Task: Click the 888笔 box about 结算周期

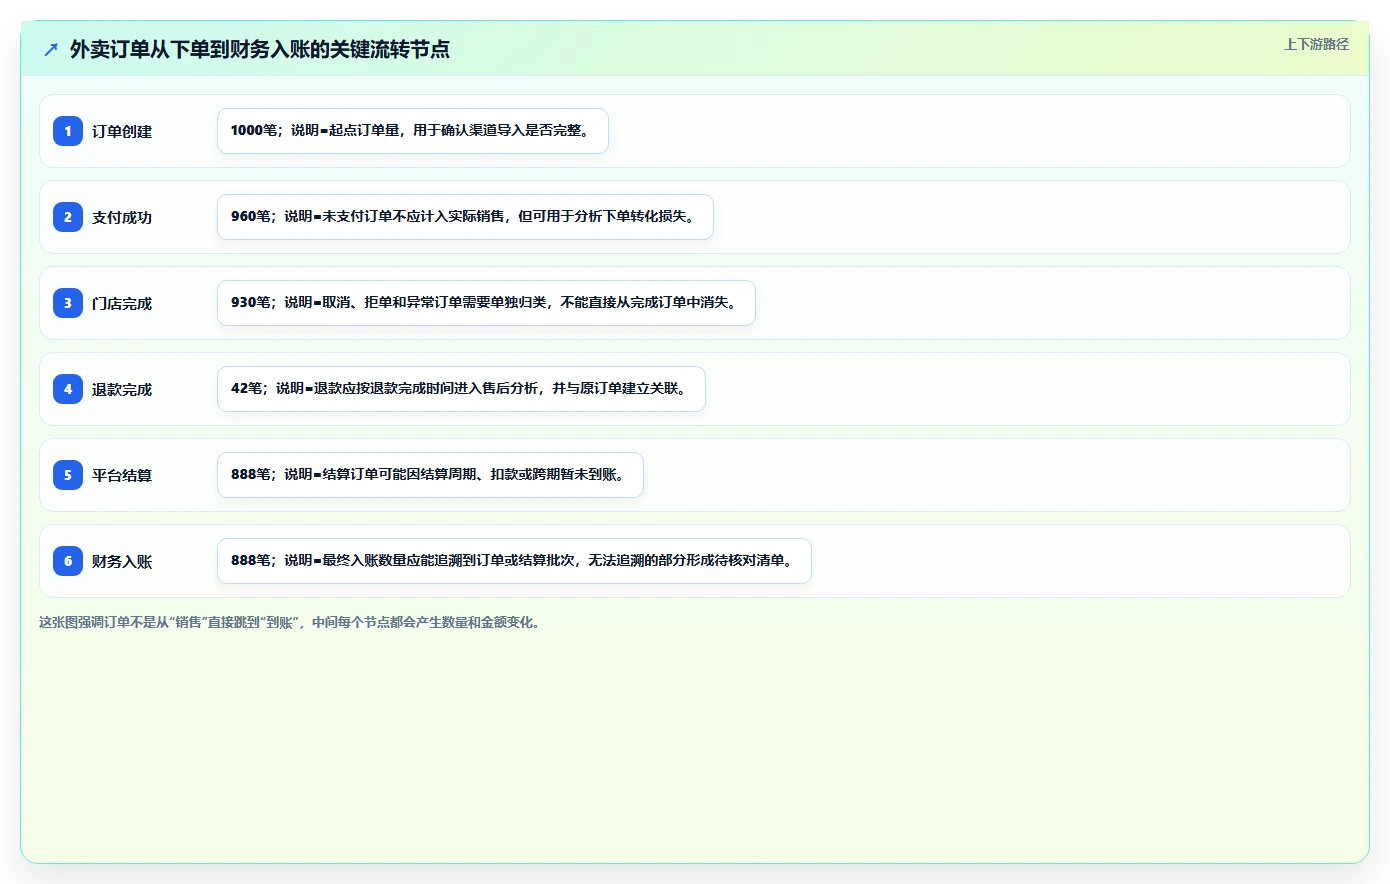Action: point(430,475)
